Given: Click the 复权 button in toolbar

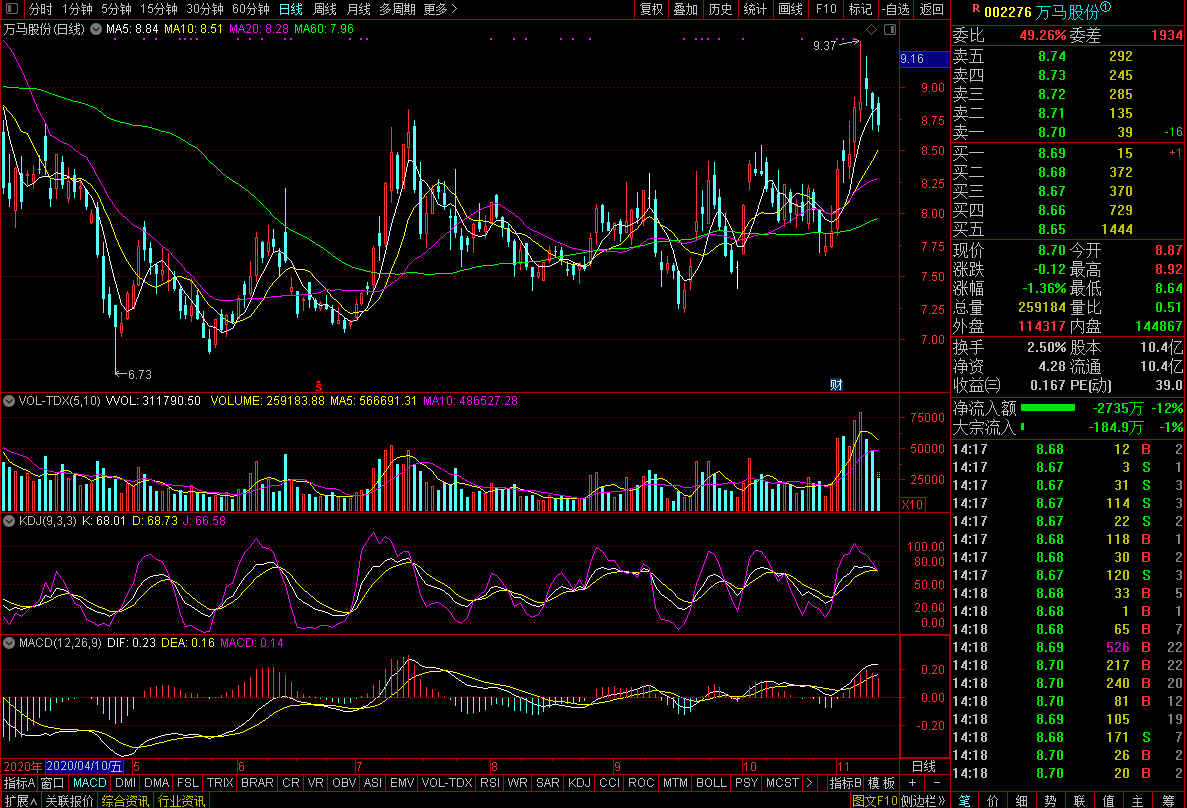Looking at the screenshot, I should coord(651,9).
